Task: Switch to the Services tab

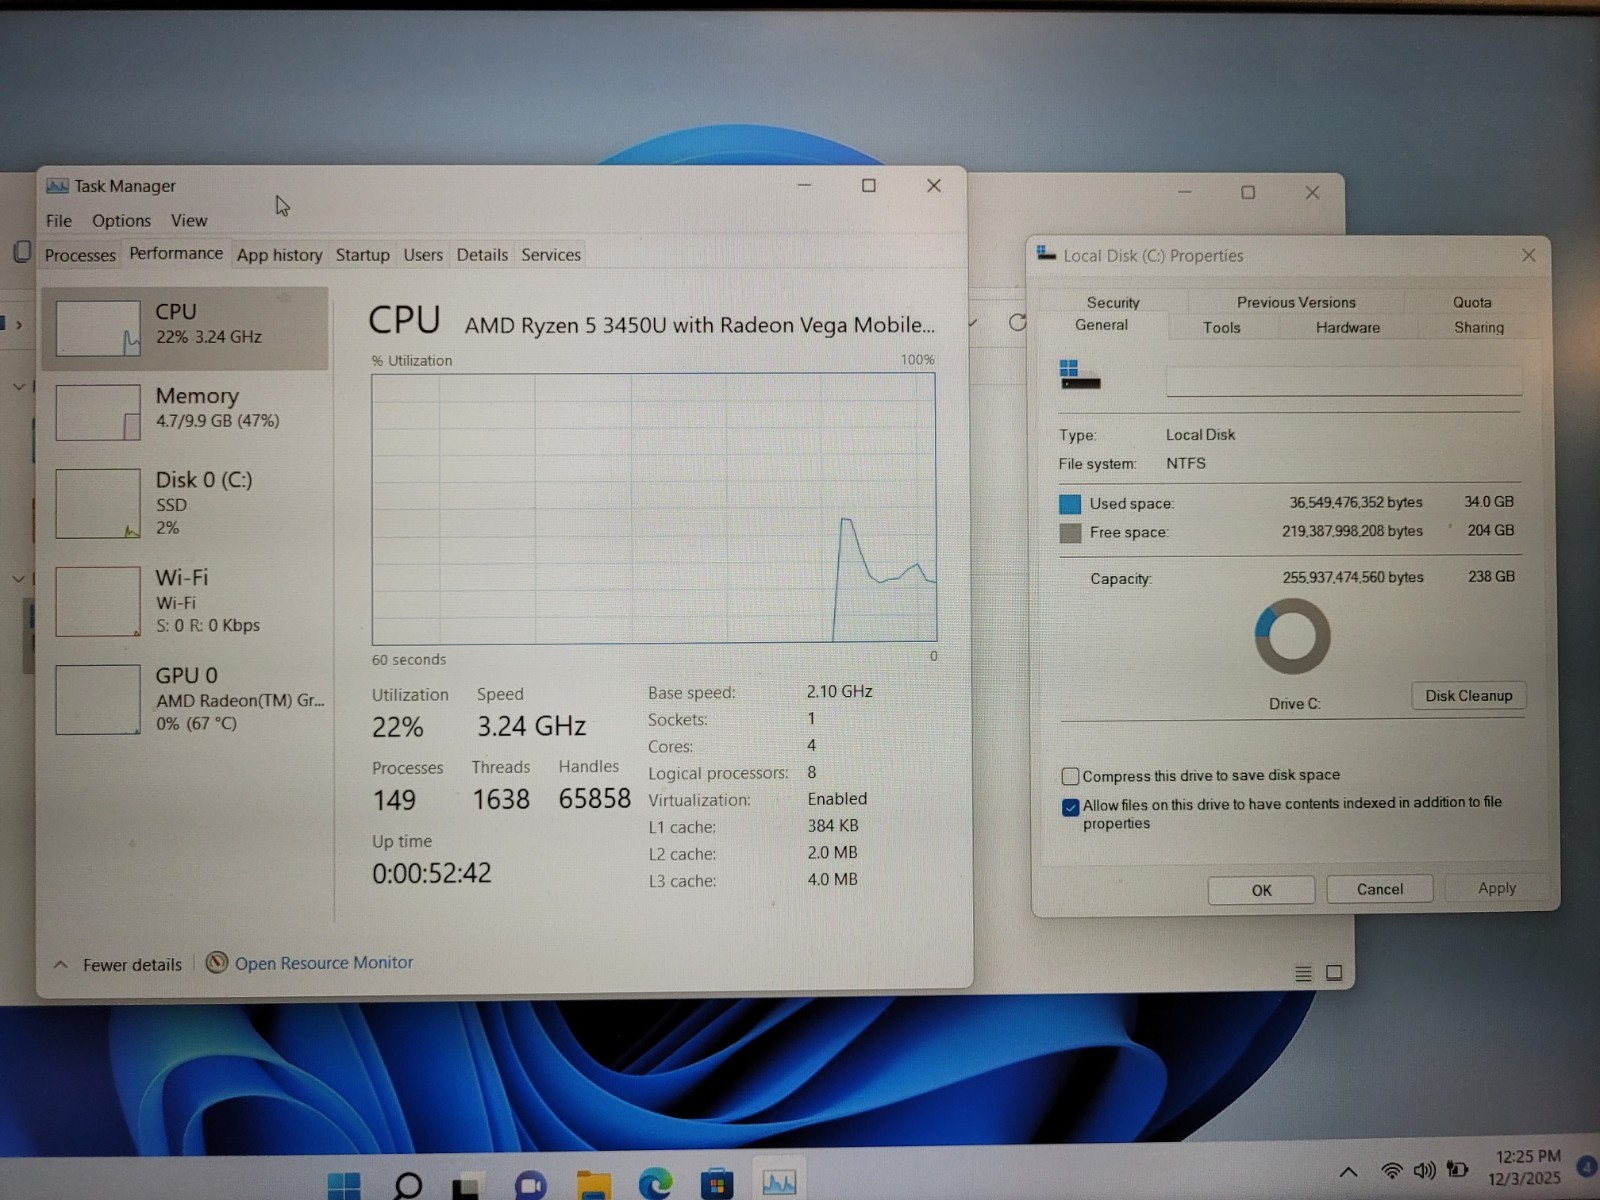Action: click(551, 255)
